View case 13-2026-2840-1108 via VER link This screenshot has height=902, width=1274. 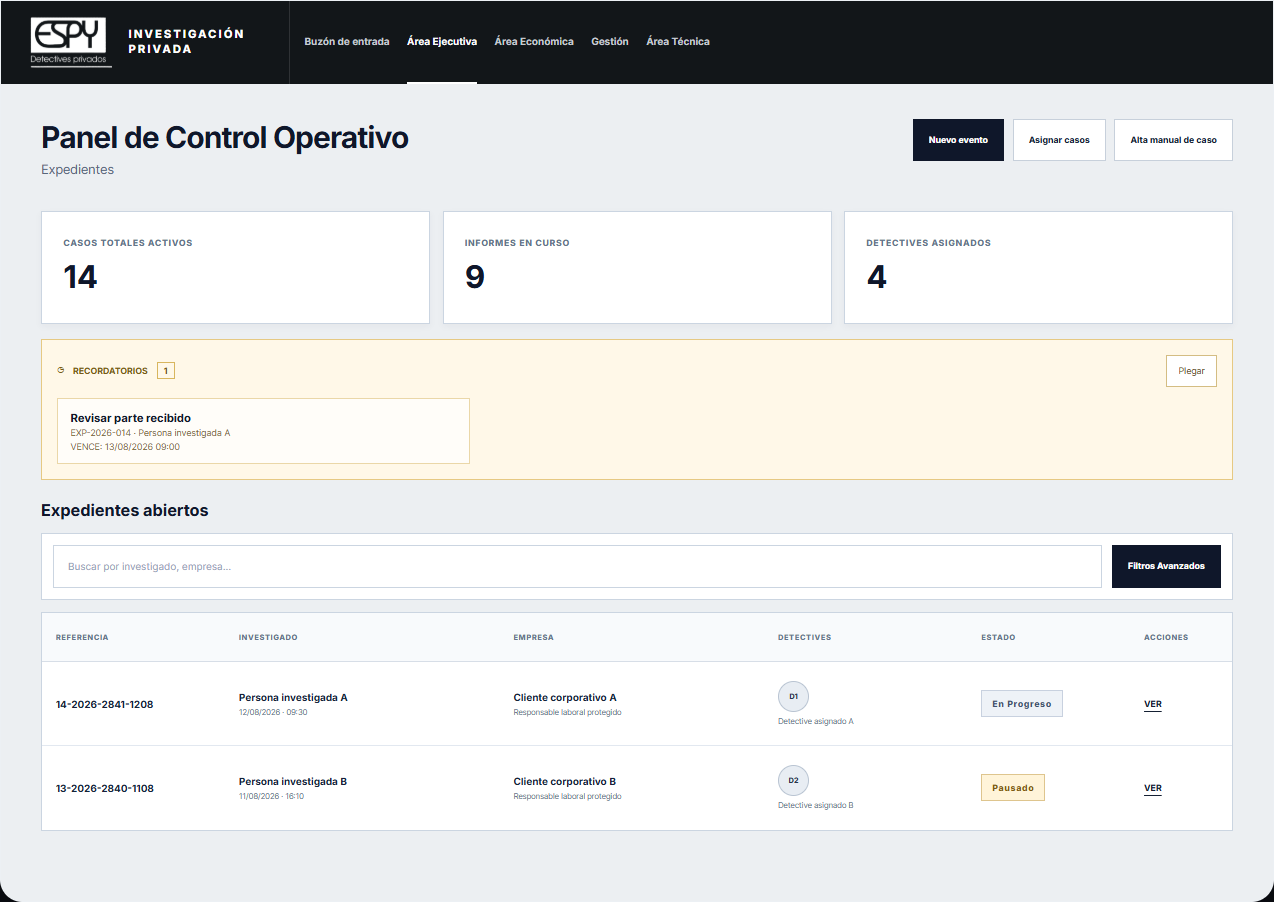tap(1153, 789)
